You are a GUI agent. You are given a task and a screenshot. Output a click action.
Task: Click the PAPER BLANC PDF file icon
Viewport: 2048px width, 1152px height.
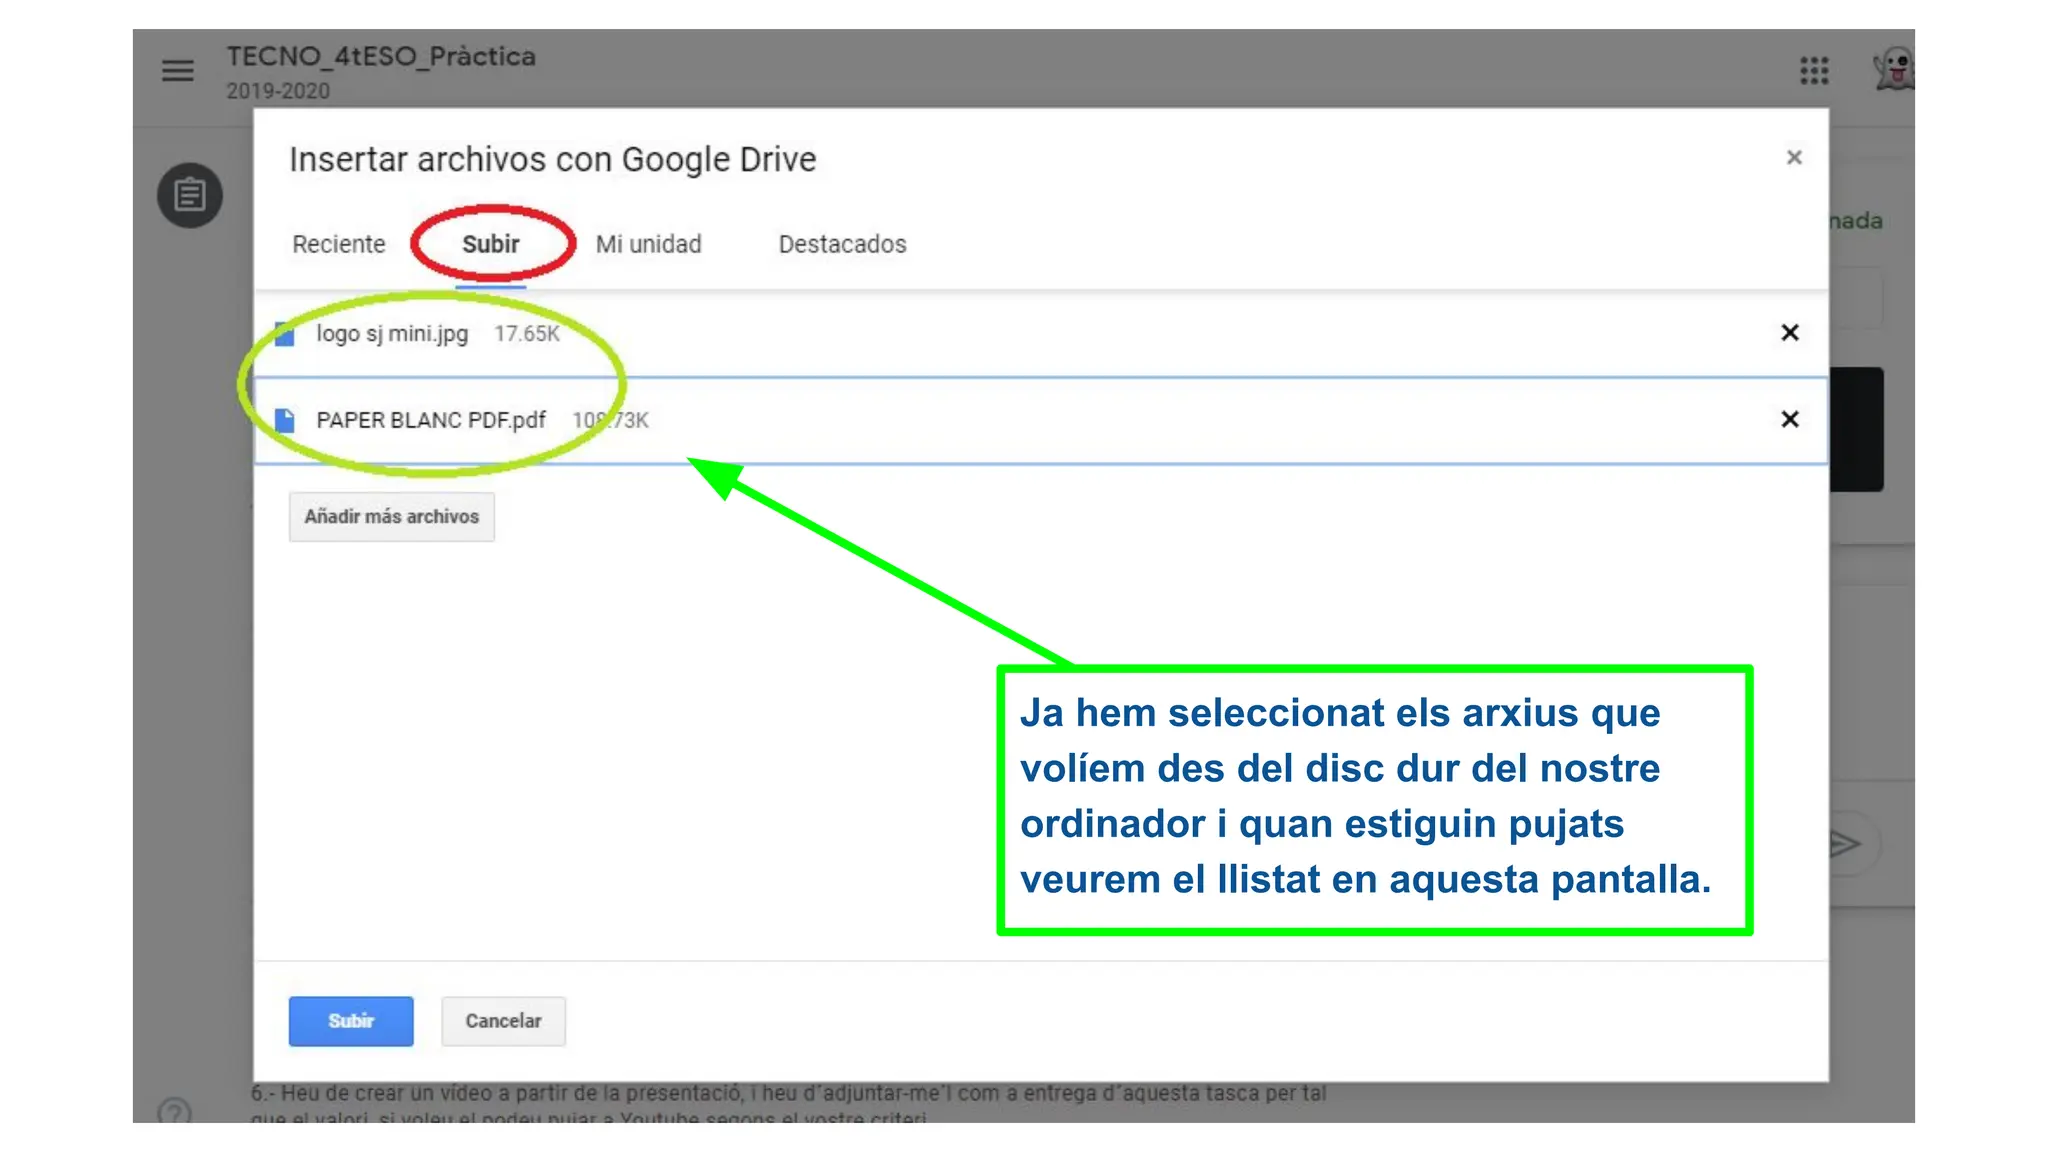click(x=285, y=420)
